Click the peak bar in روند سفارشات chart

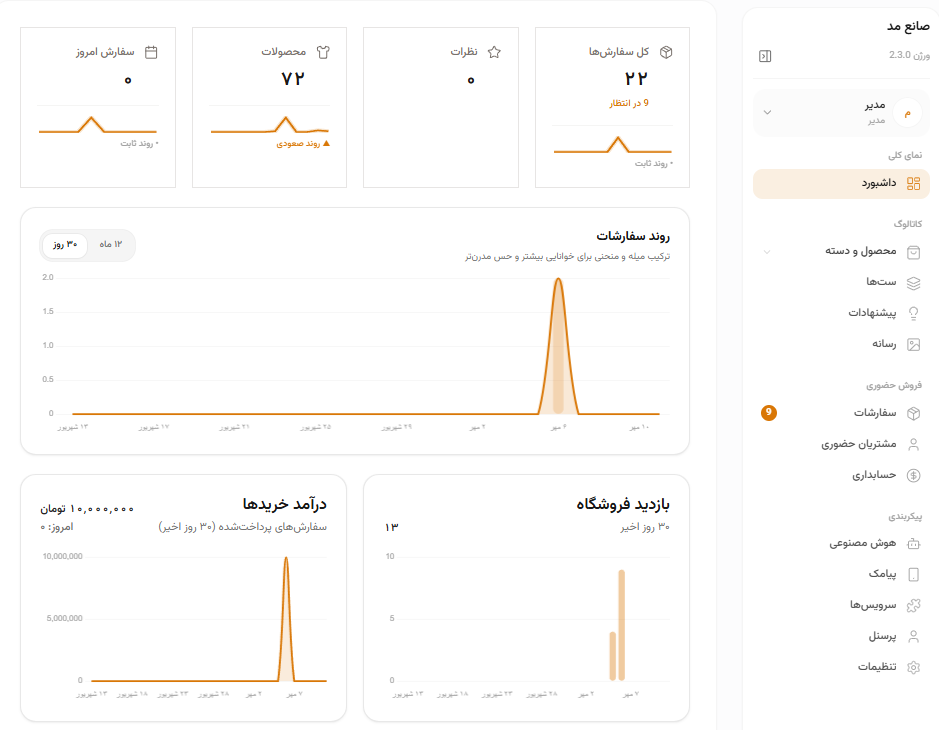click(558, 346)
